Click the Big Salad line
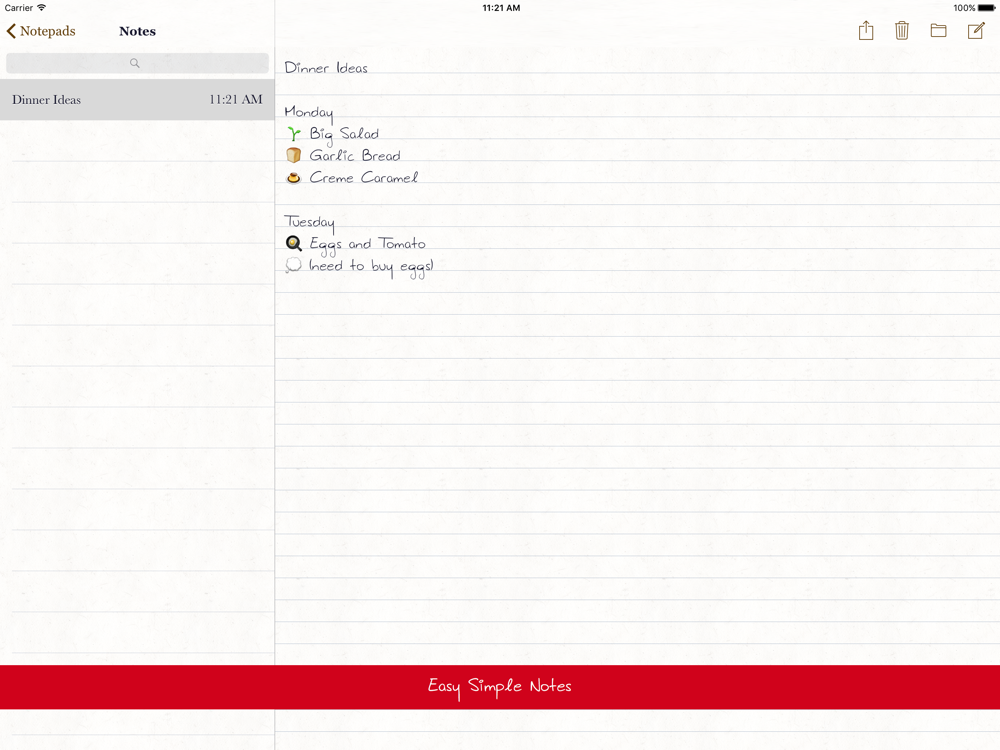Viewport: 1000px width, 750px height. coord(344,134)
